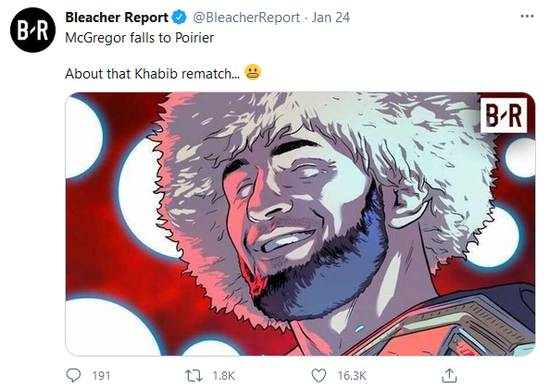Click the reply speech bubble icon

(x=73, y=375)
